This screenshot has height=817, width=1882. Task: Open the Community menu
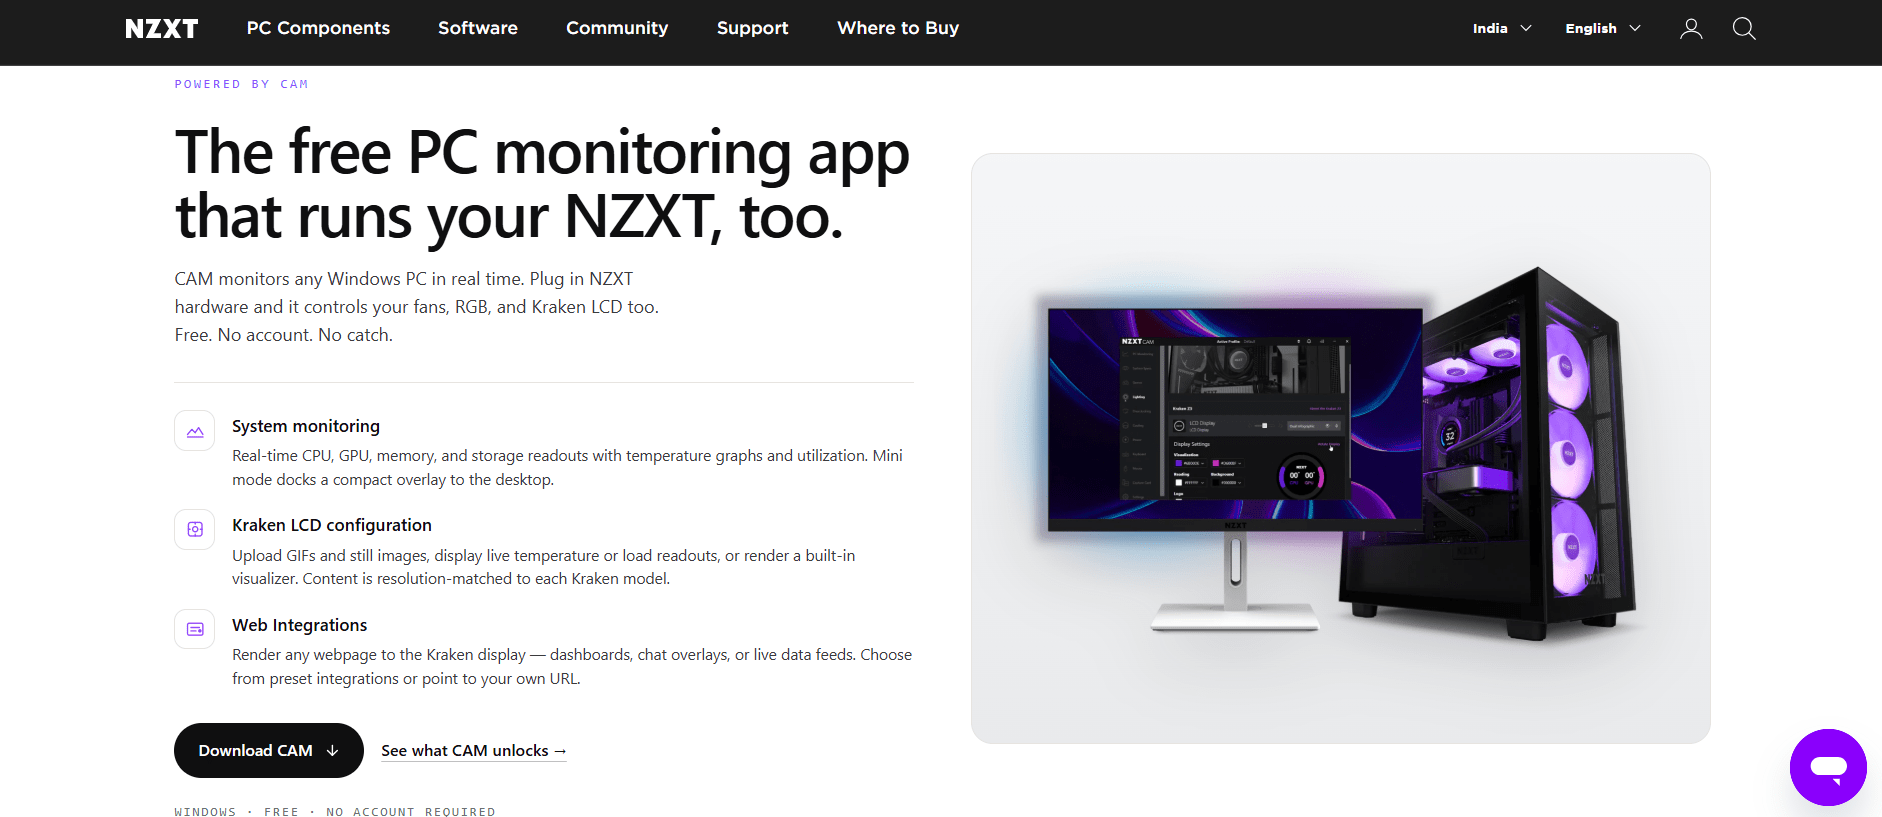click(x=617, y=28)
